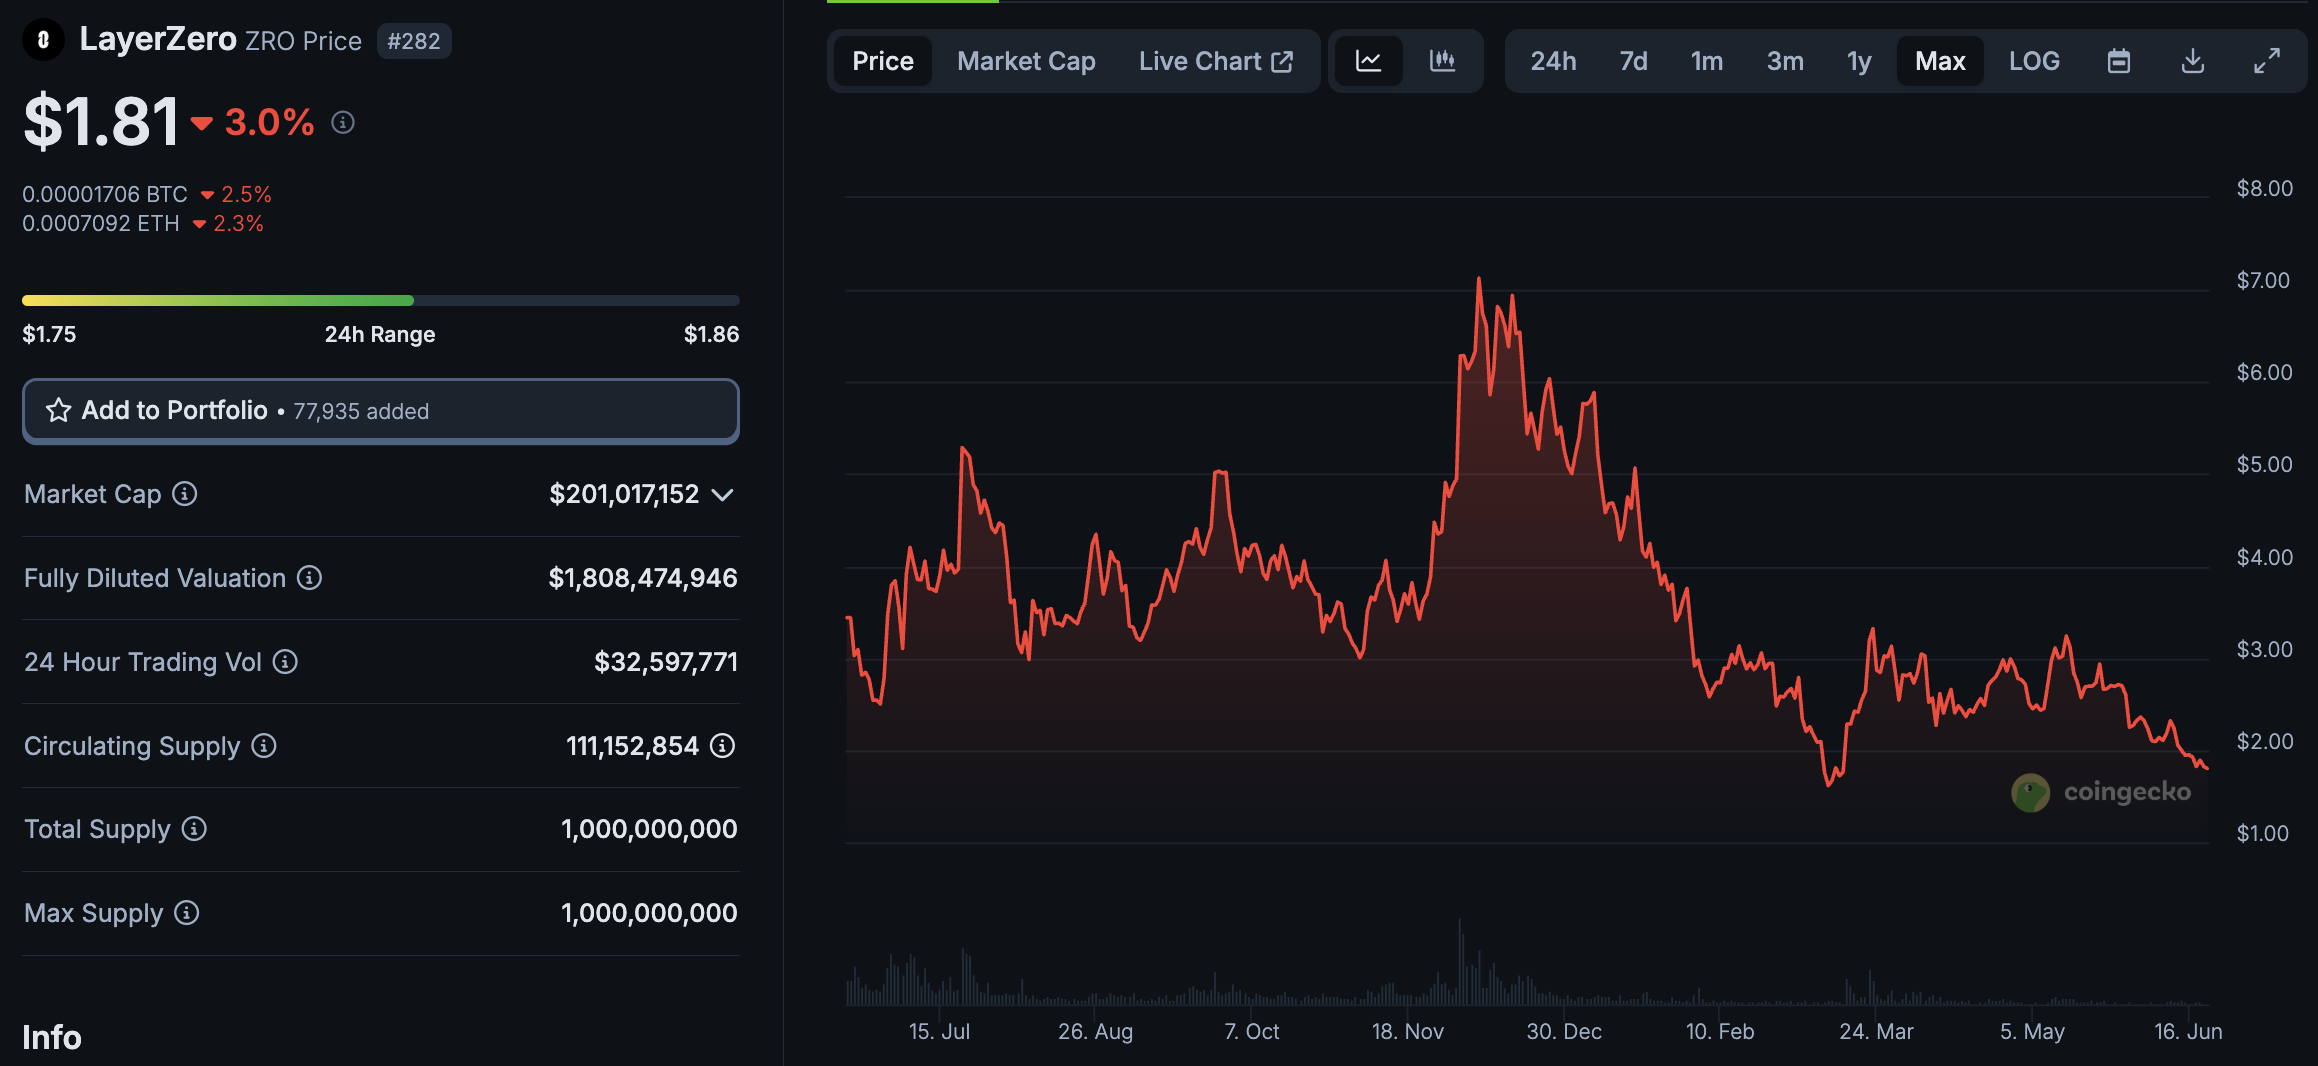Click the star icon in Add to Portfolio
2318x1066 pixels.
(x=58, y=410)
